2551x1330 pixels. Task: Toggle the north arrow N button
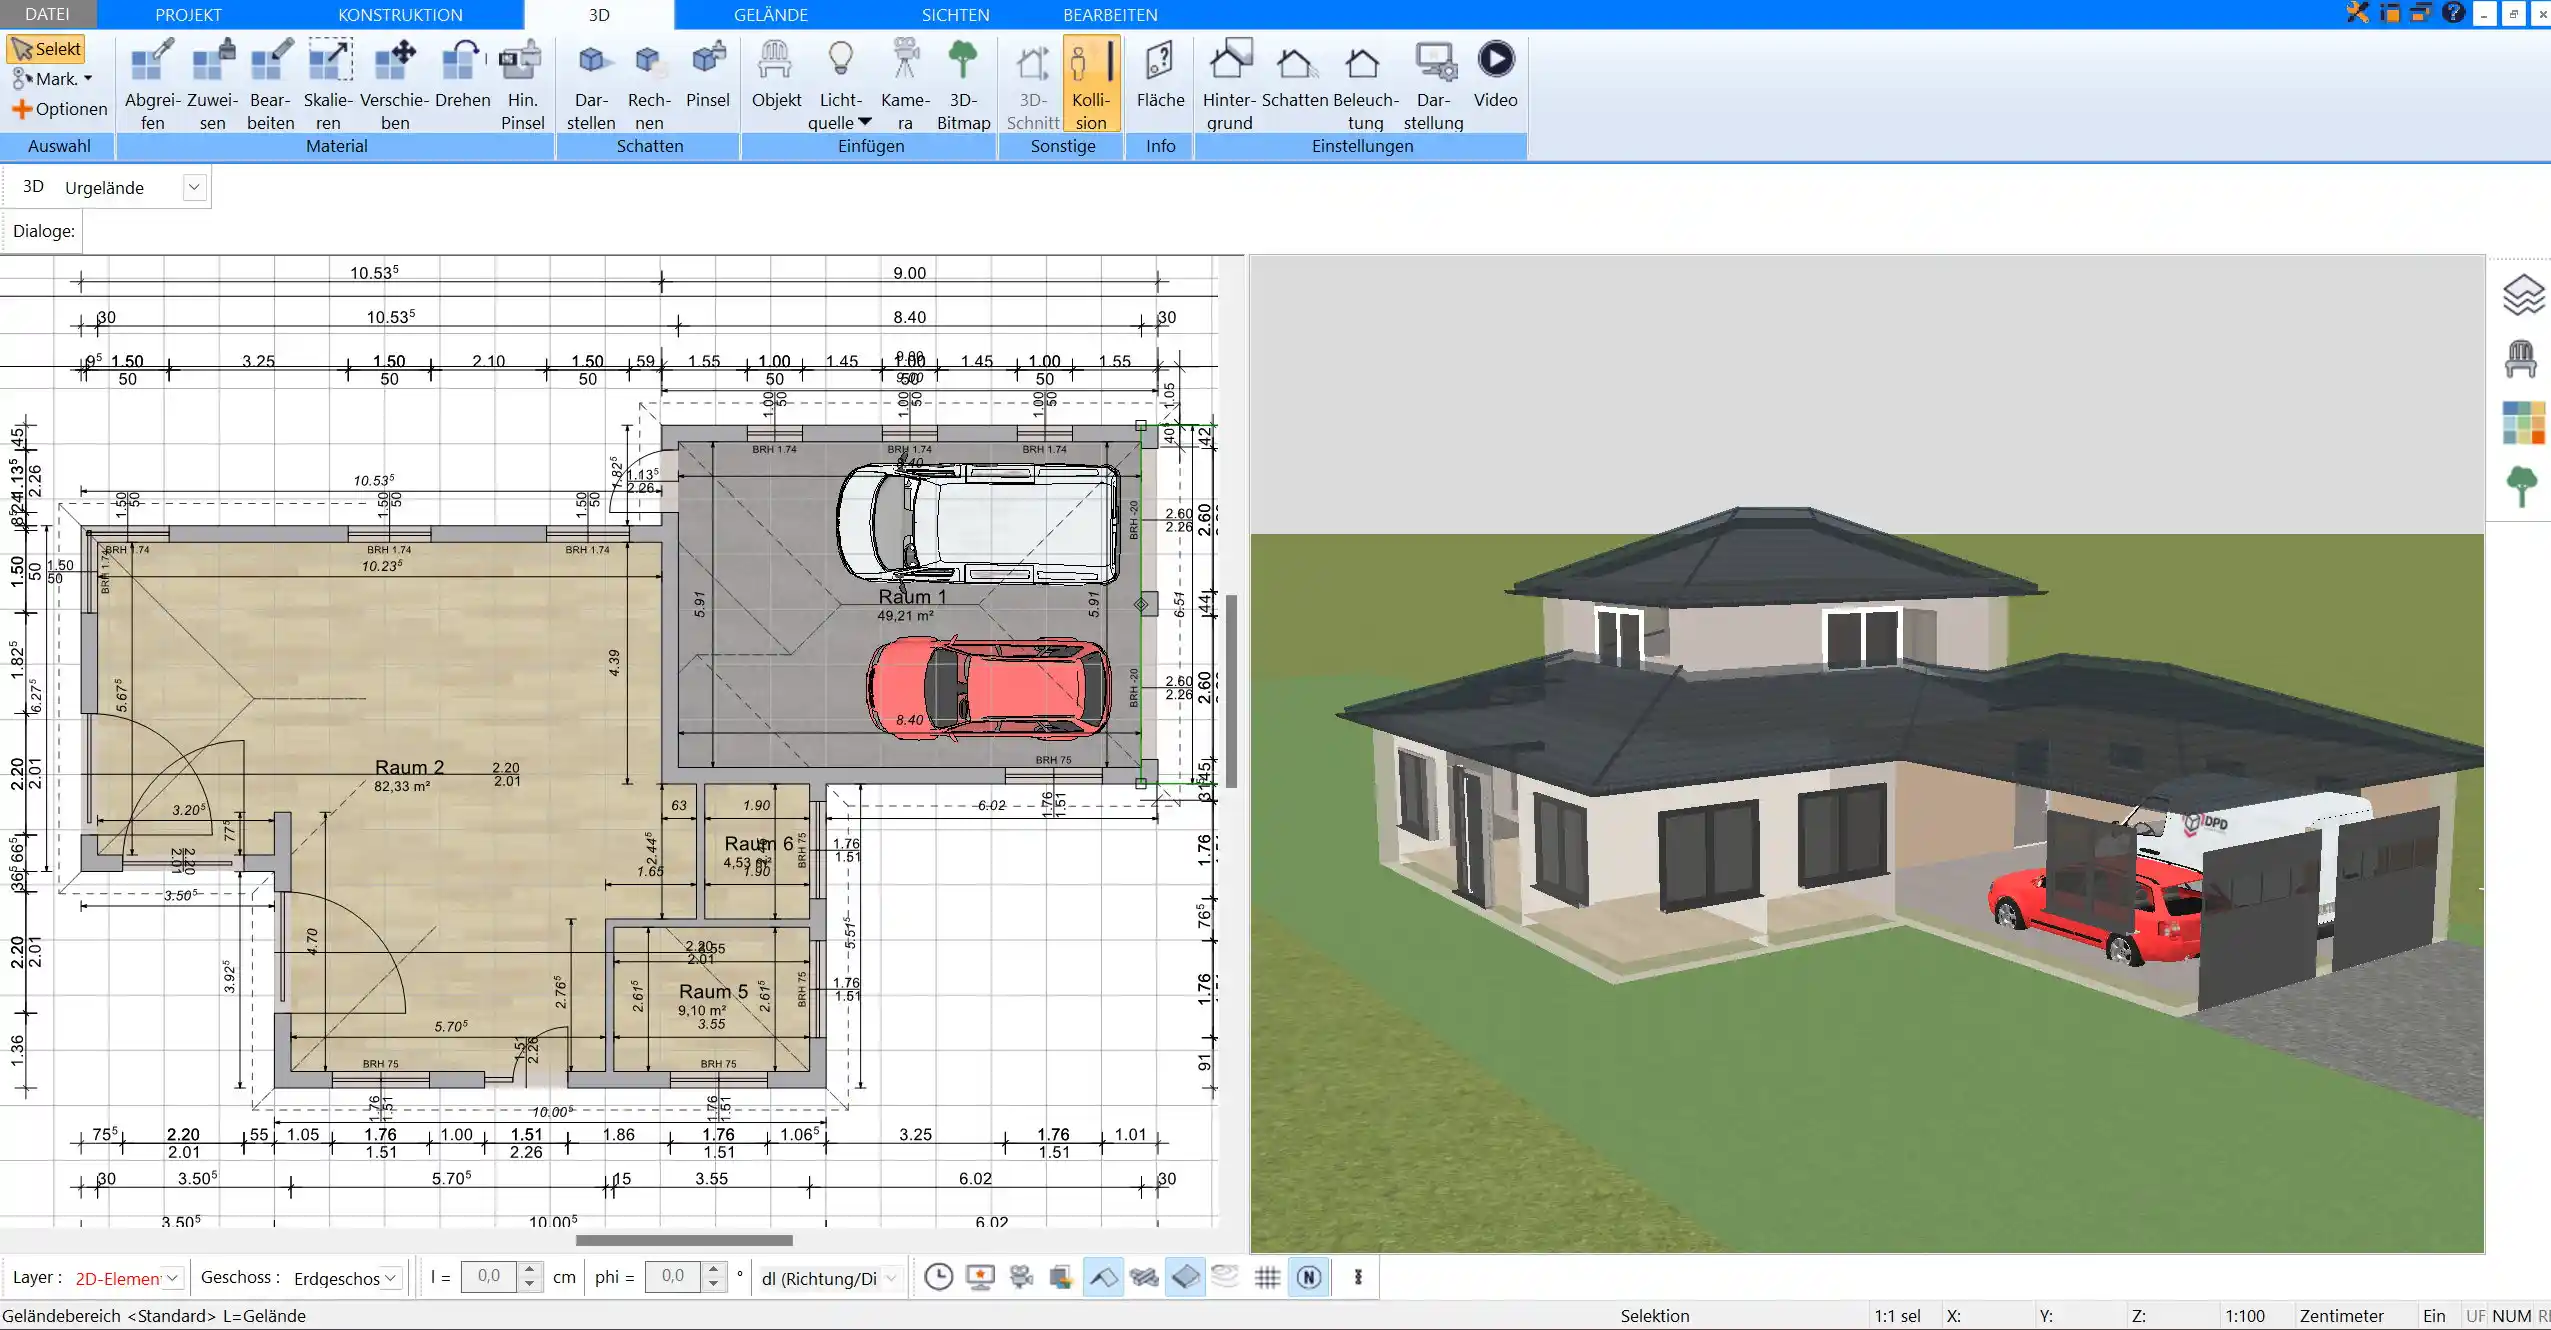click(x=1309, y=1277)
